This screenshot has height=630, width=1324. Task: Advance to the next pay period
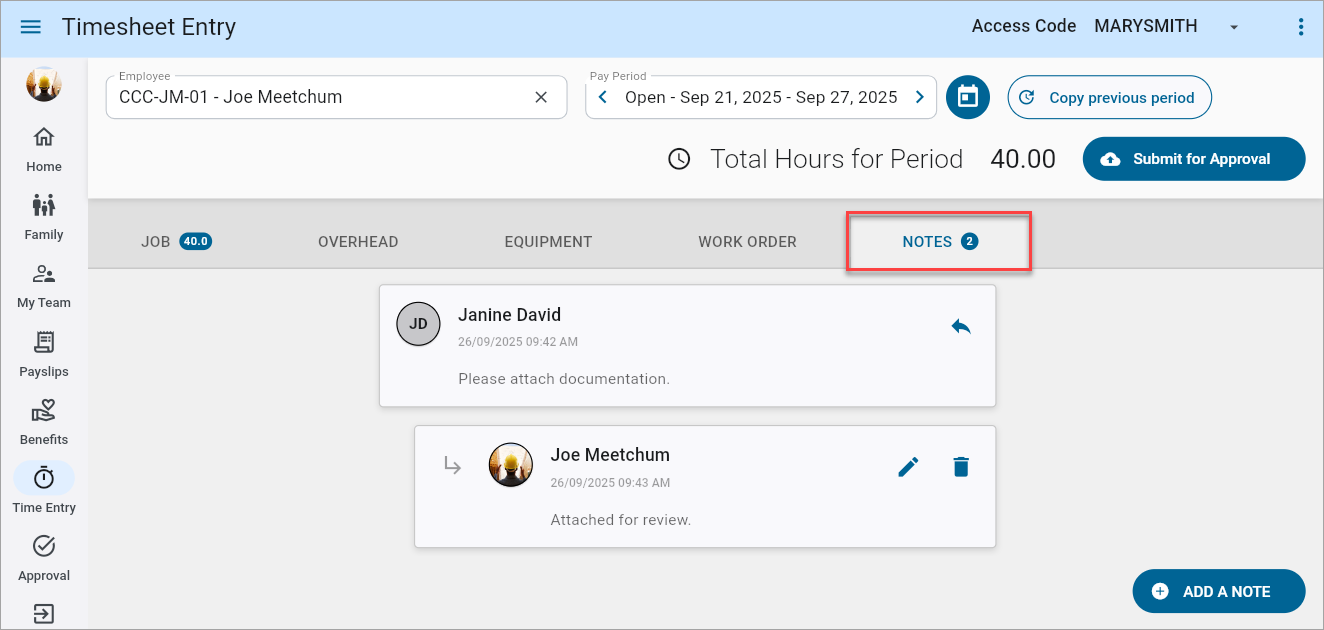point(919,97)
